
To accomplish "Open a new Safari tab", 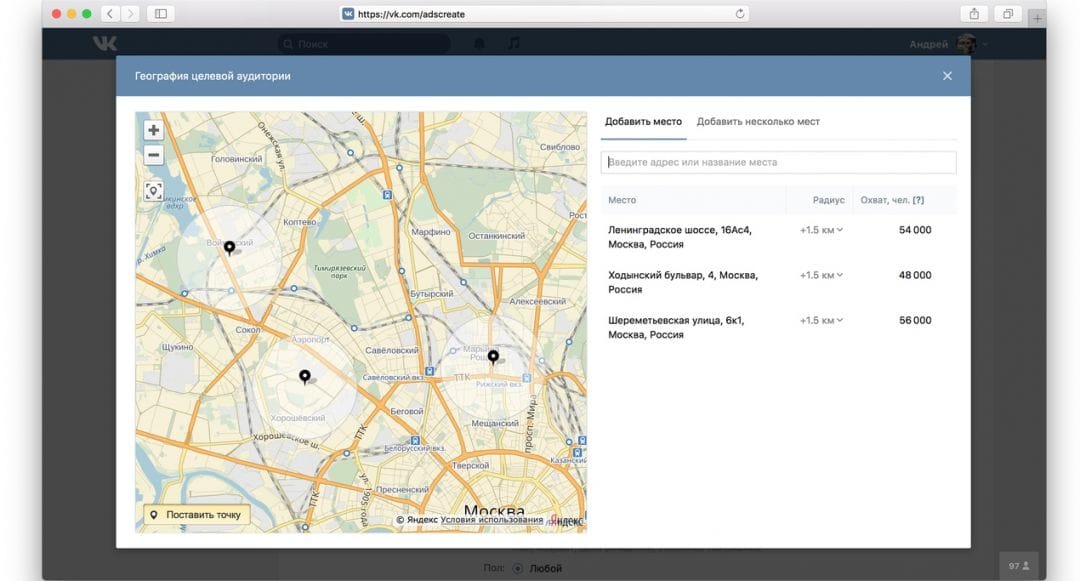I will click(x=1037, y=18).
